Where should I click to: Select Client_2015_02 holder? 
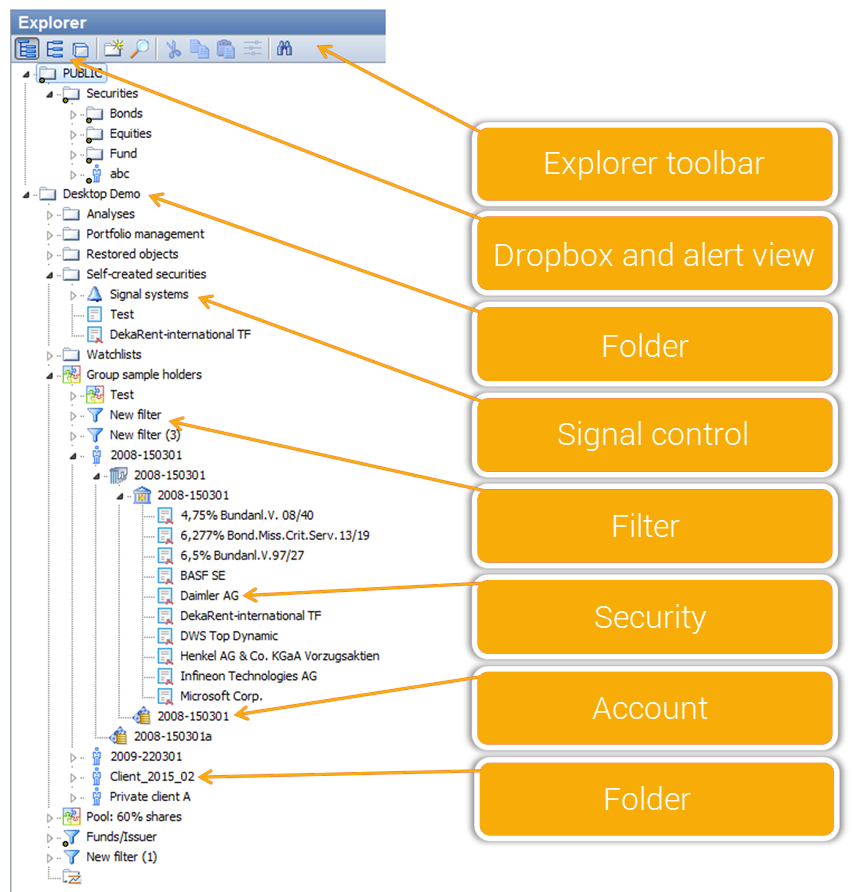coord(152,776)
